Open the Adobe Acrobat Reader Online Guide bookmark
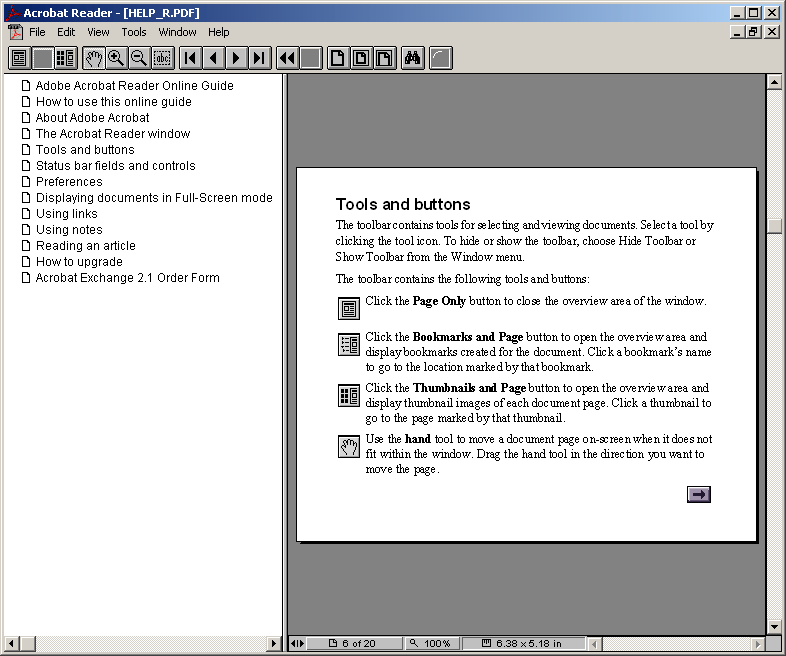This screenshot has width=786, height=656. [134, 86]
